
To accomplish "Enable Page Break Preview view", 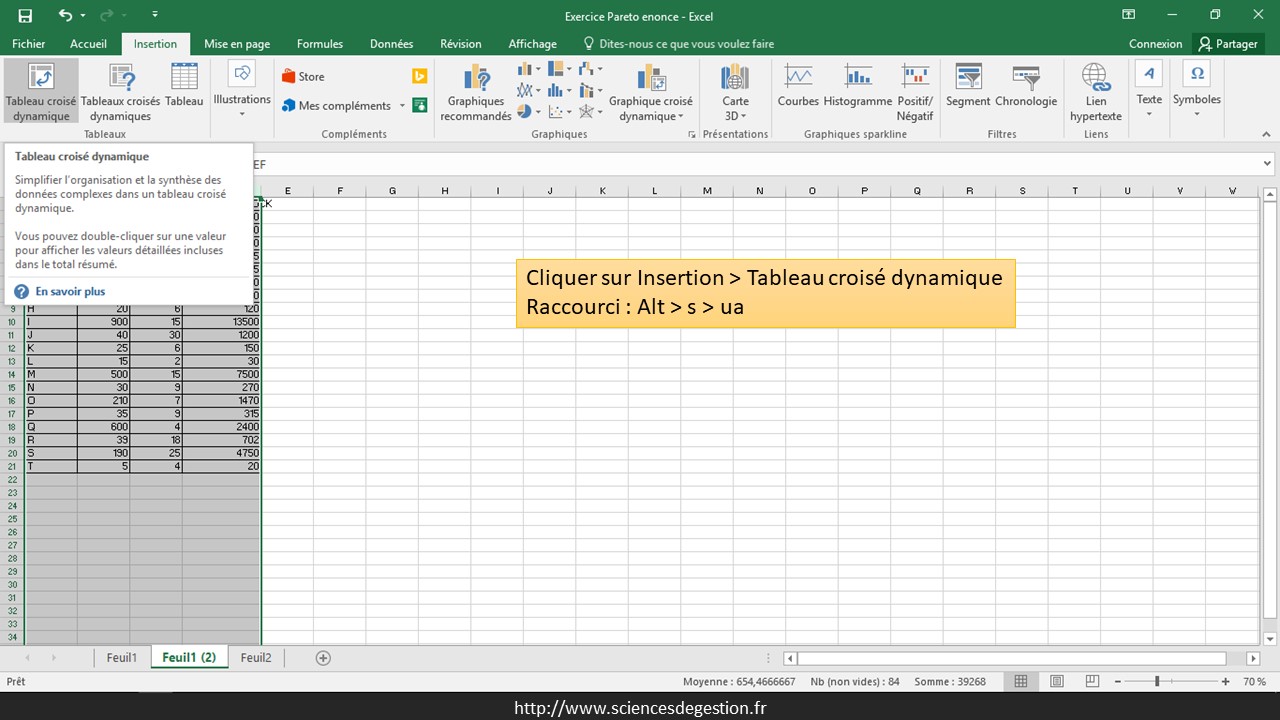I will [x=1093, y=681].
